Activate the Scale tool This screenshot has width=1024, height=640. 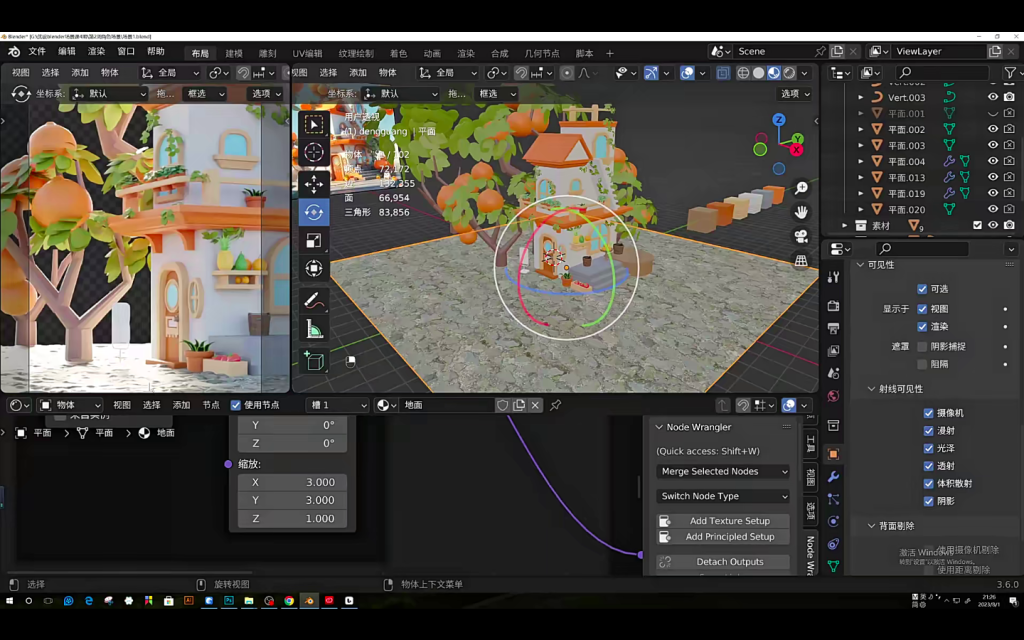point(314,240)
